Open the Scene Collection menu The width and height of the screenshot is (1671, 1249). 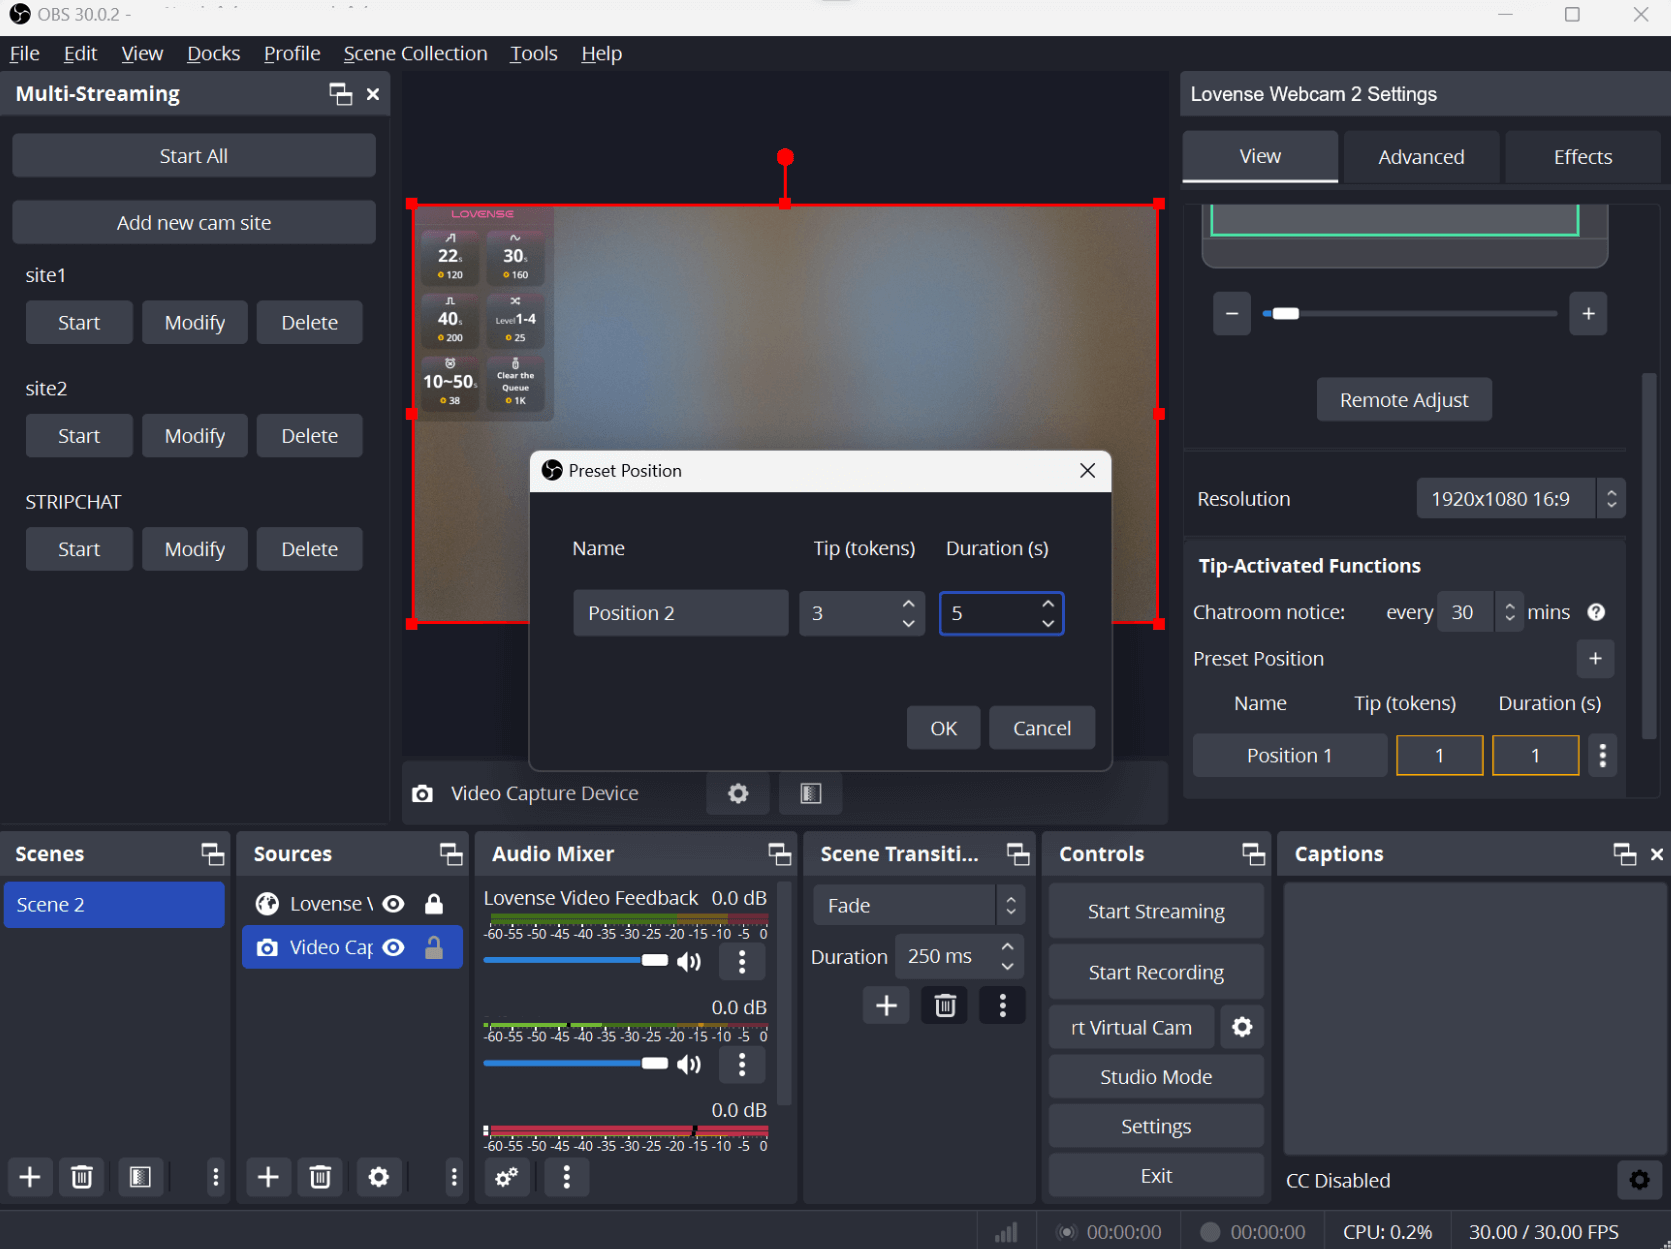tap(415, 53)
